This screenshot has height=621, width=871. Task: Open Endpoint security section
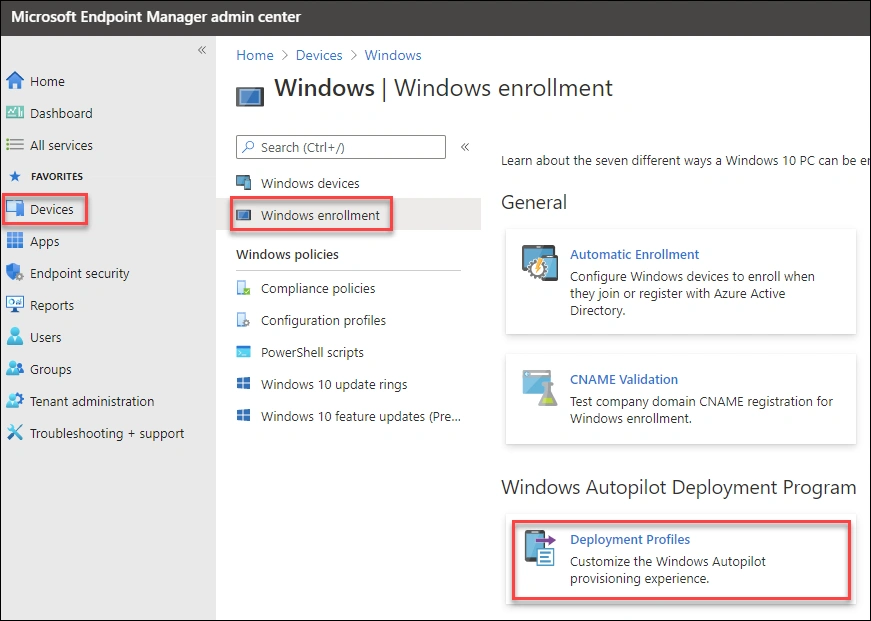(x=79, y=273)
